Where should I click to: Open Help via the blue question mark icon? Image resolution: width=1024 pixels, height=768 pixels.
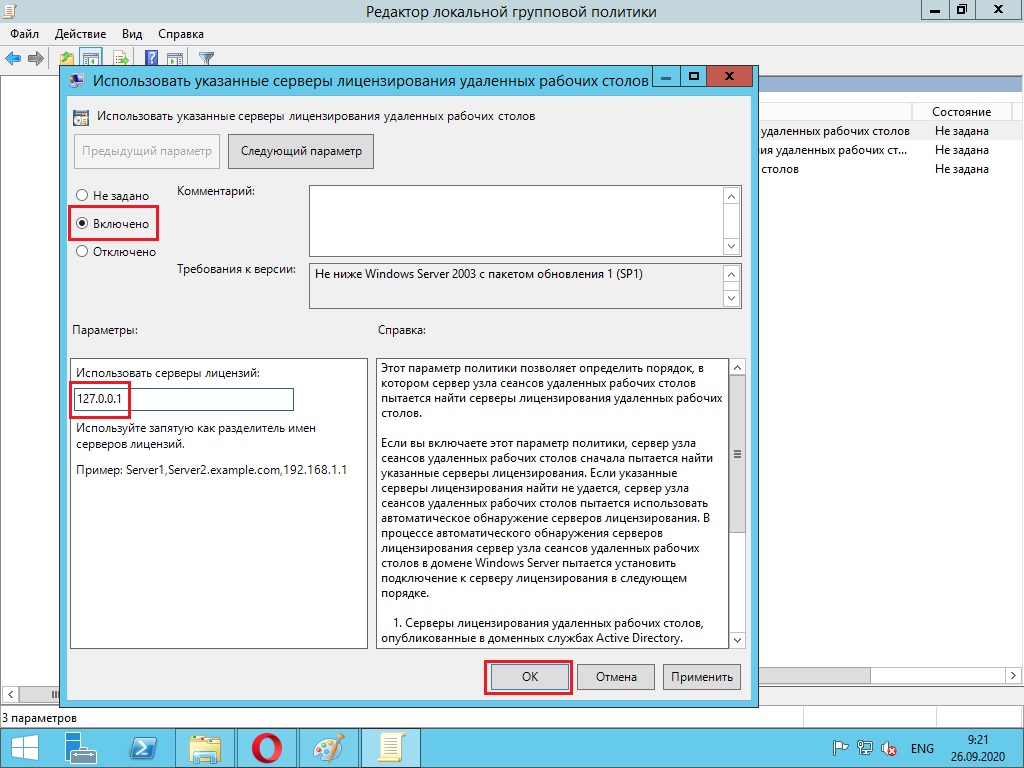tap(151, 58)
